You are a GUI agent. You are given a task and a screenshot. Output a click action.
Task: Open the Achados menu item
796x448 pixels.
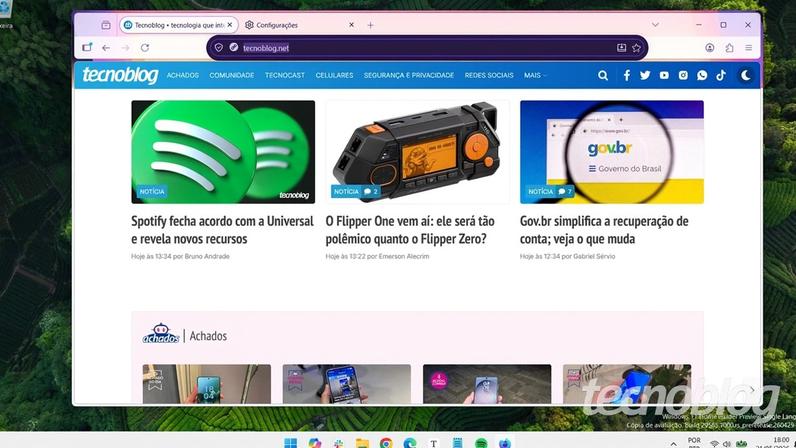[x=183, y=75]
